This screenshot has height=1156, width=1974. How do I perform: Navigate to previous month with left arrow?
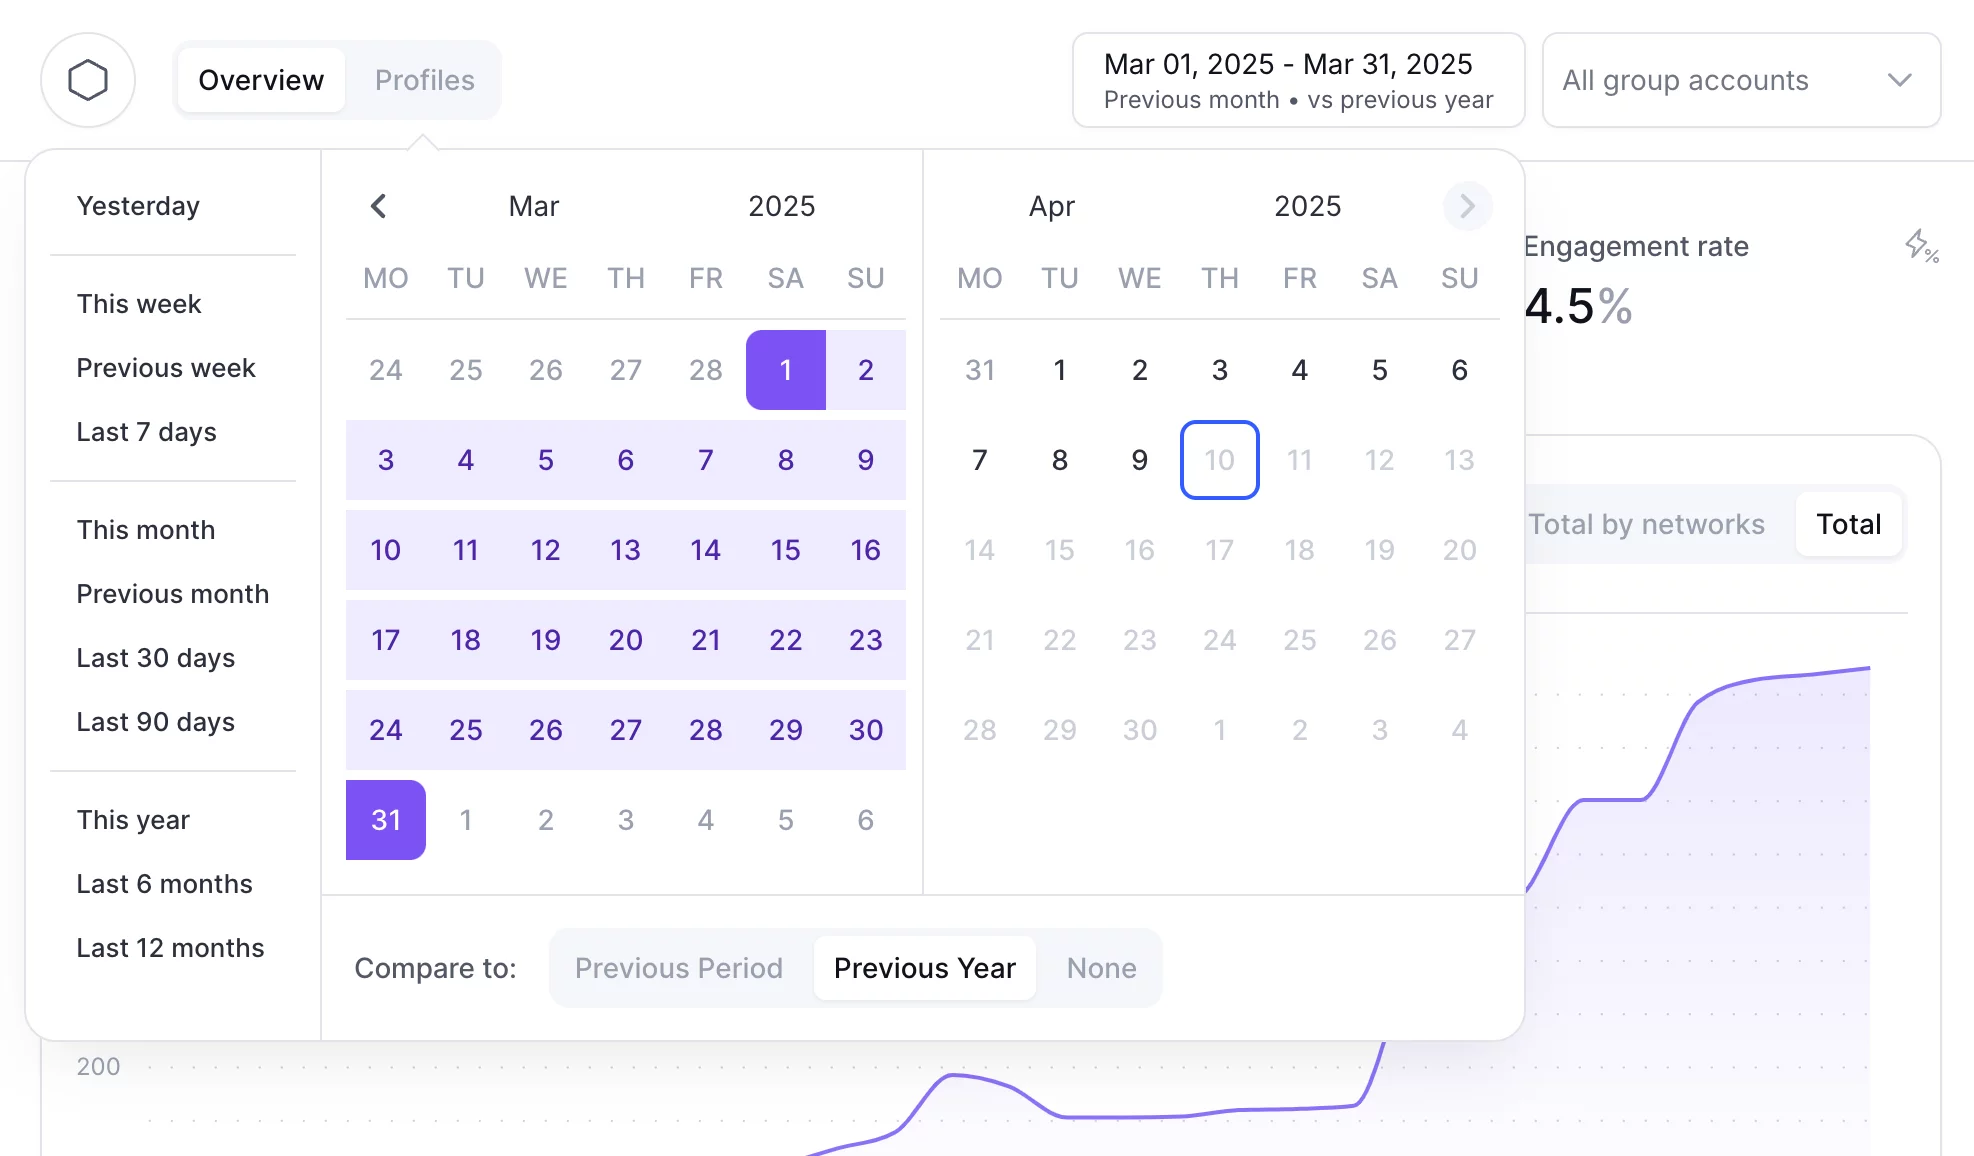tap(379, 206)
